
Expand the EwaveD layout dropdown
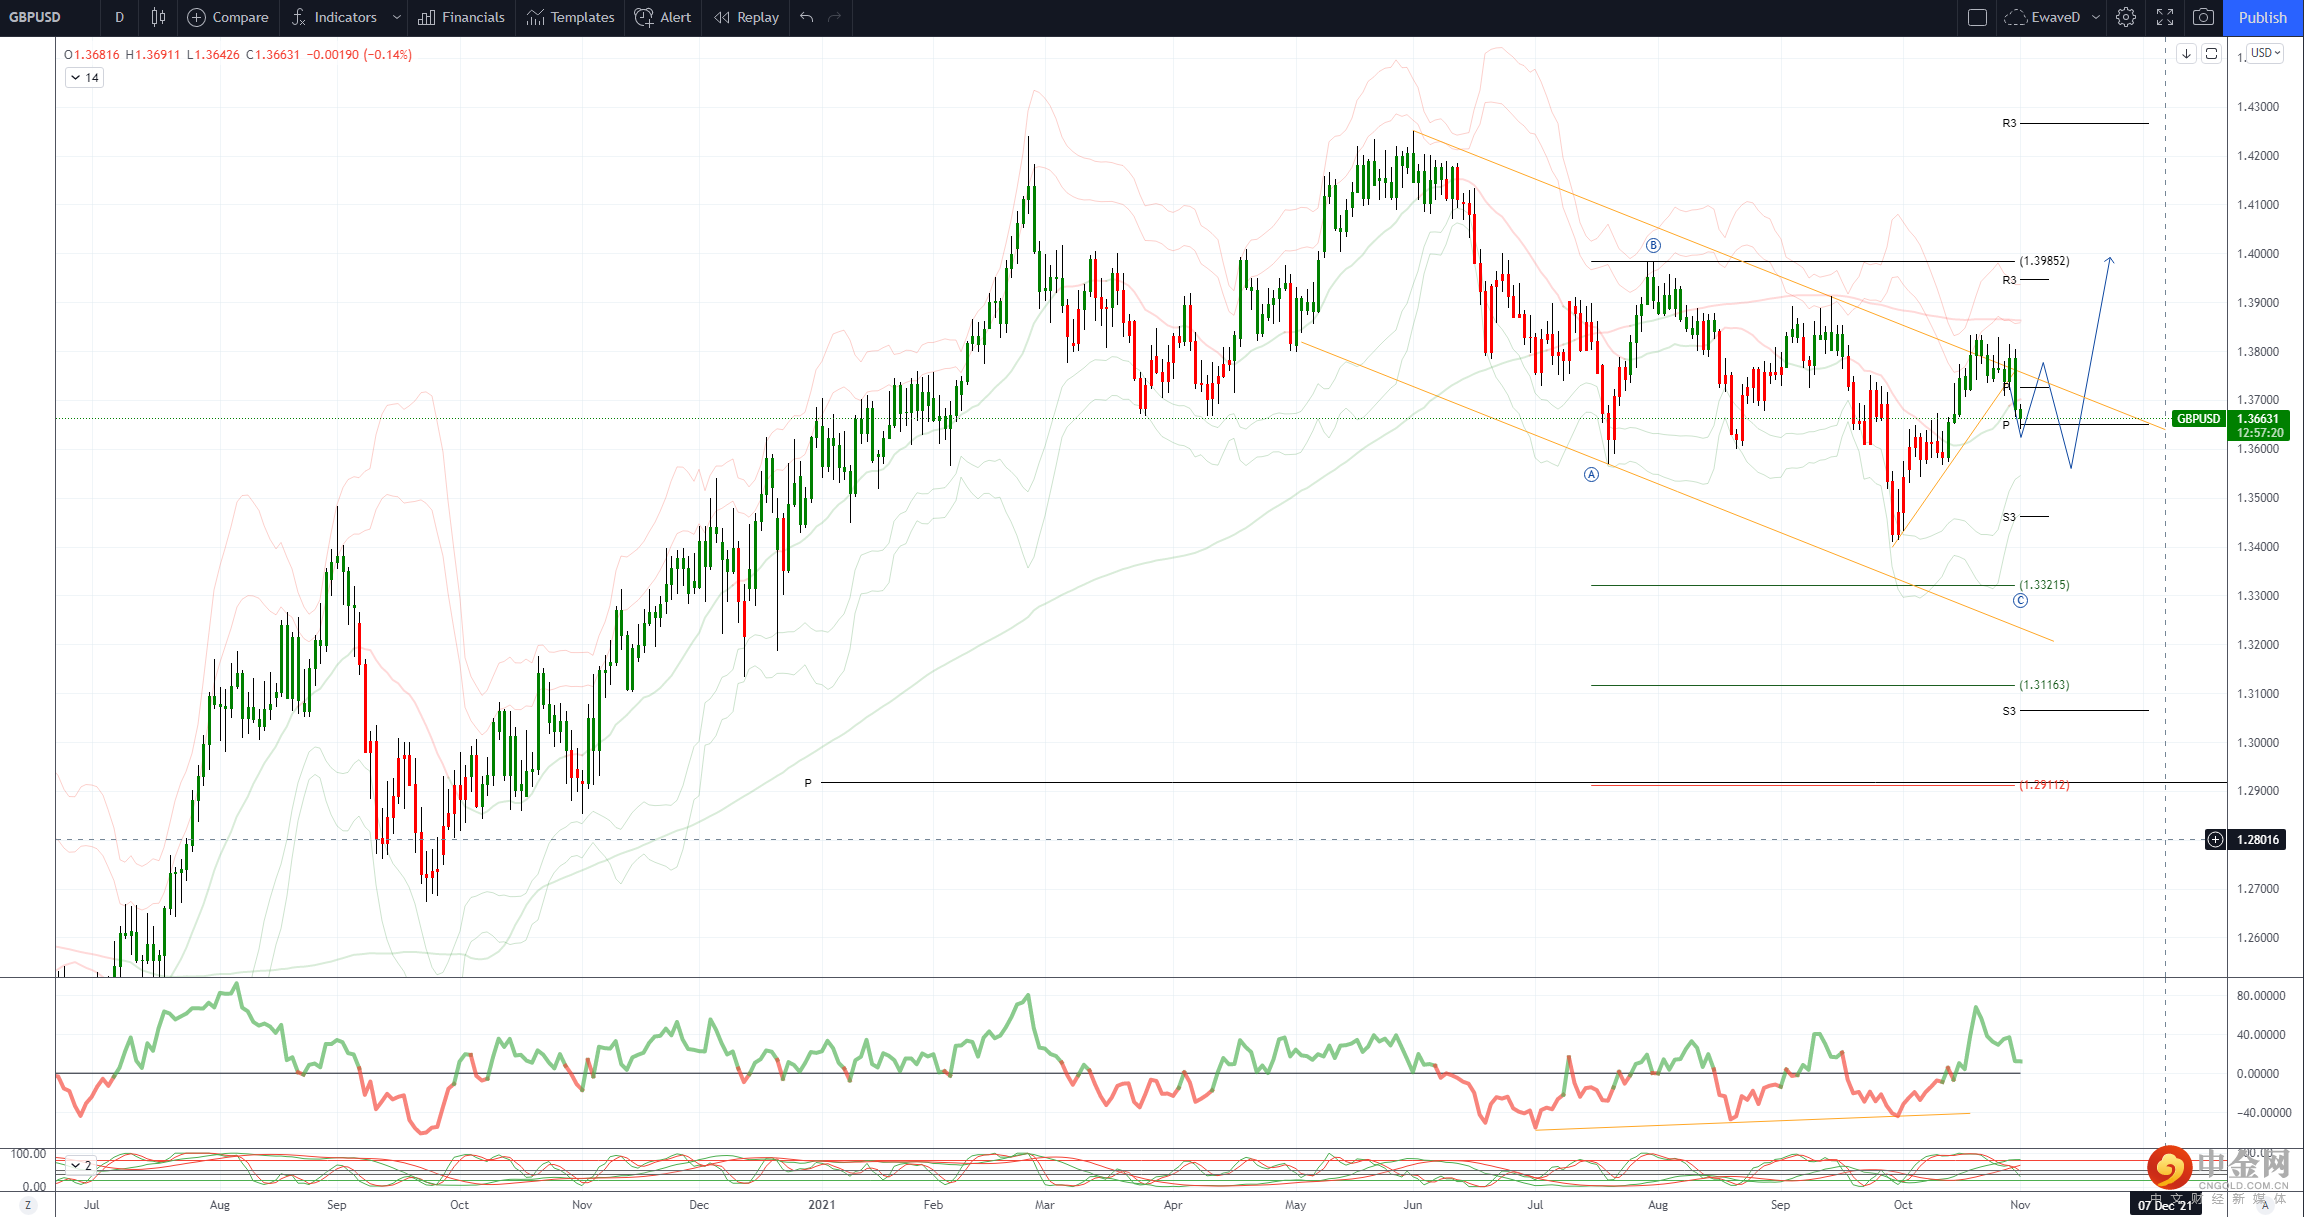pyautogui.click(x=2096, y=17)
